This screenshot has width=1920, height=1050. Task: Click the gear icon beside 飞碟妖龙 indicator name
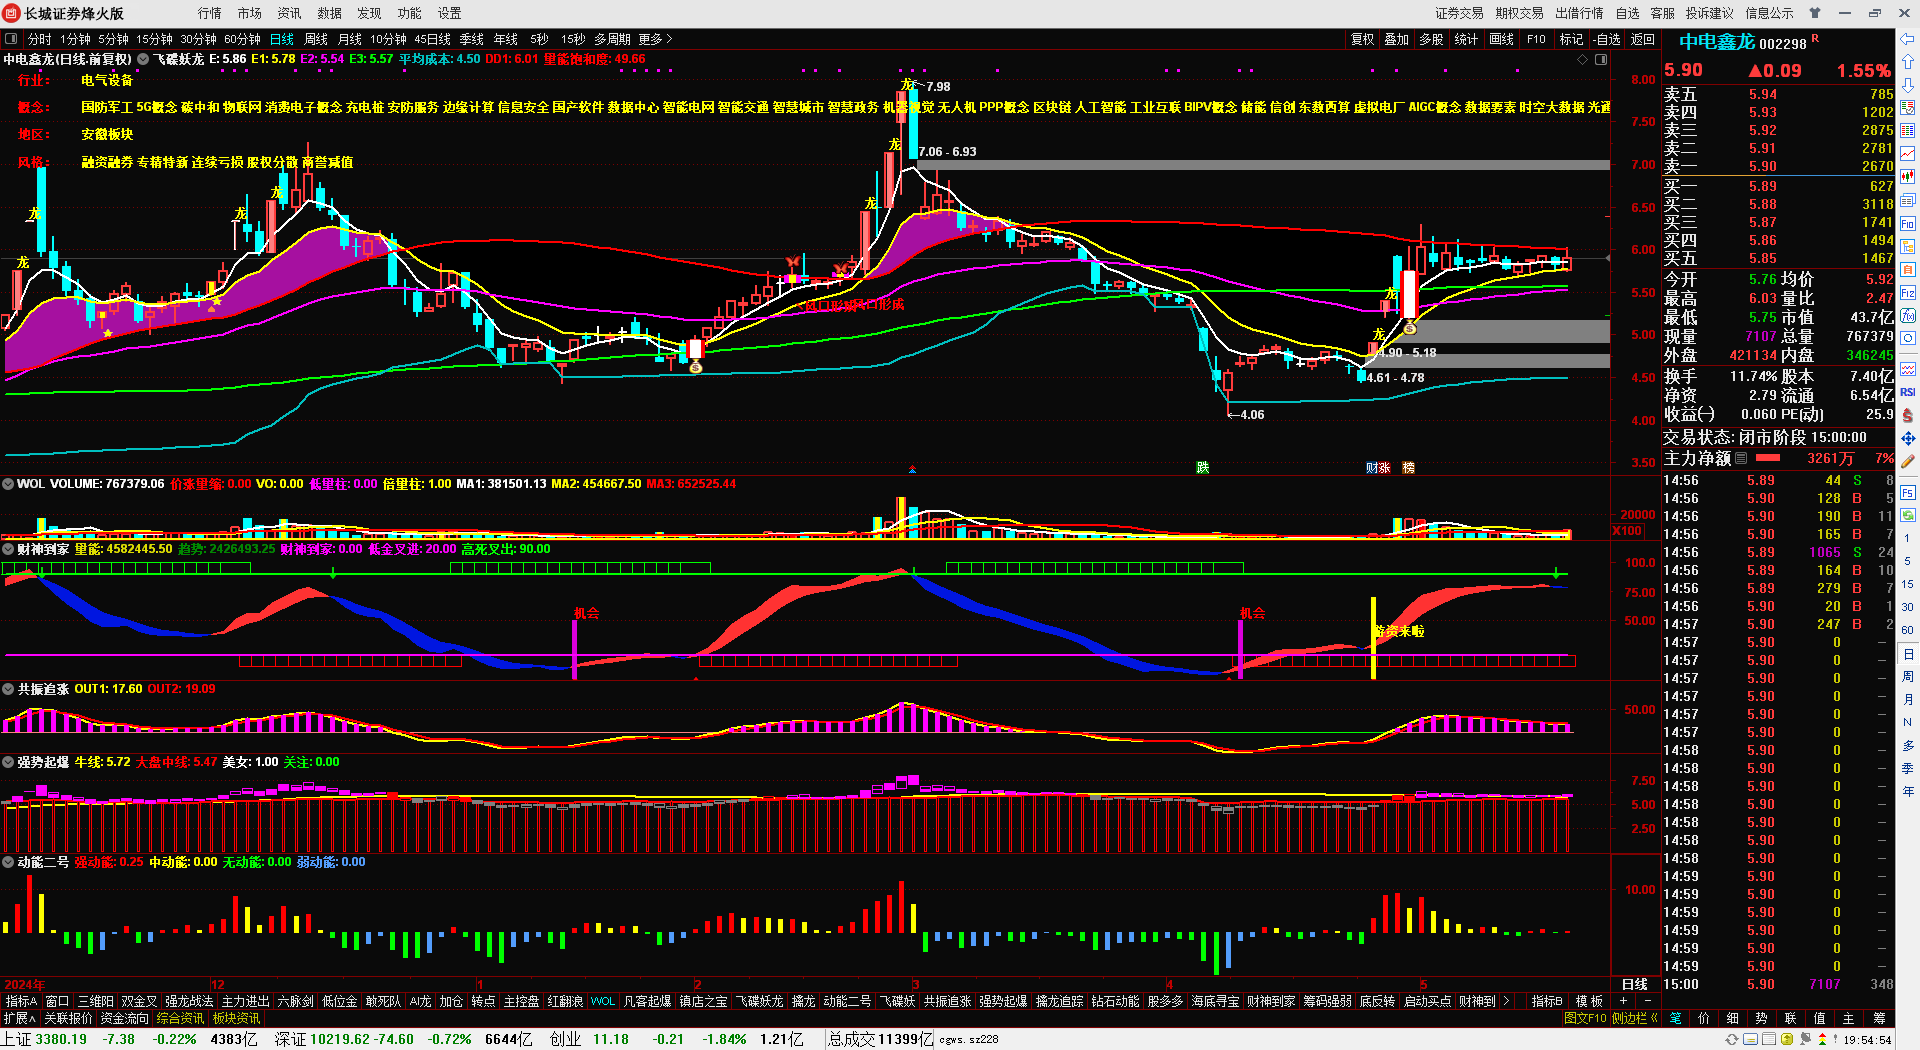(143, 59)
